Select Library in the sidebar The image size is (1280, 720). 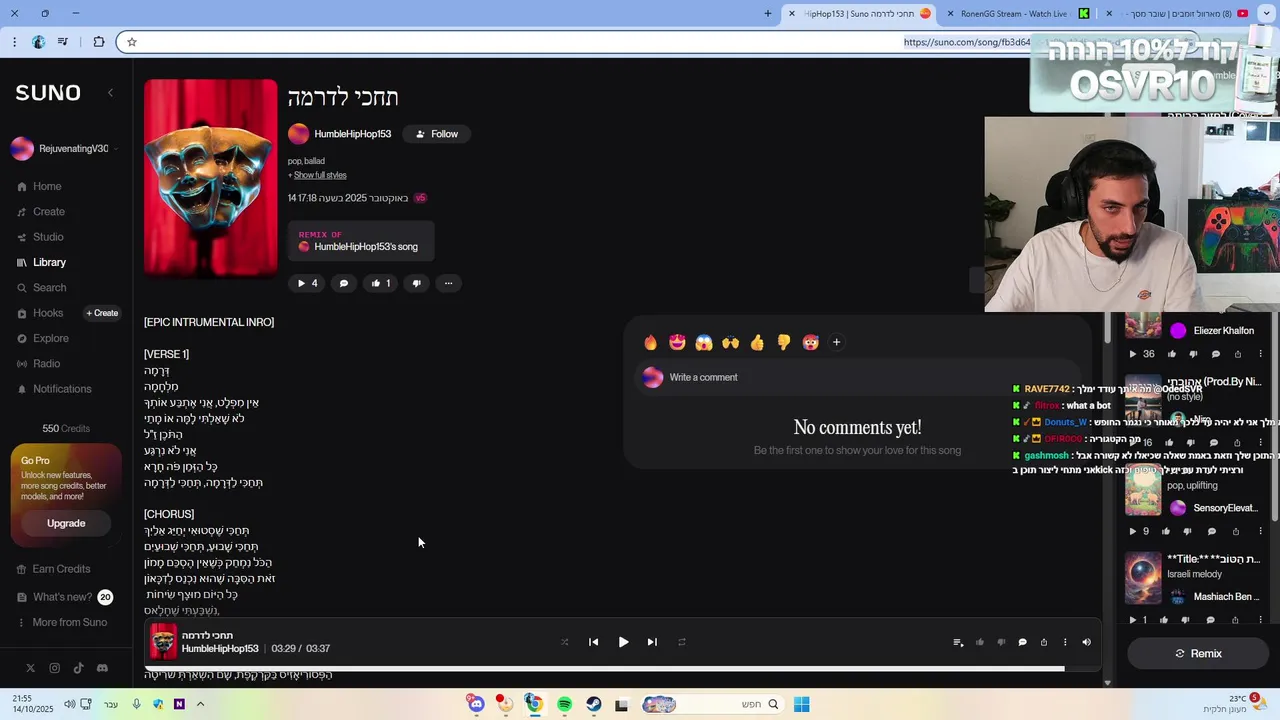42,262
